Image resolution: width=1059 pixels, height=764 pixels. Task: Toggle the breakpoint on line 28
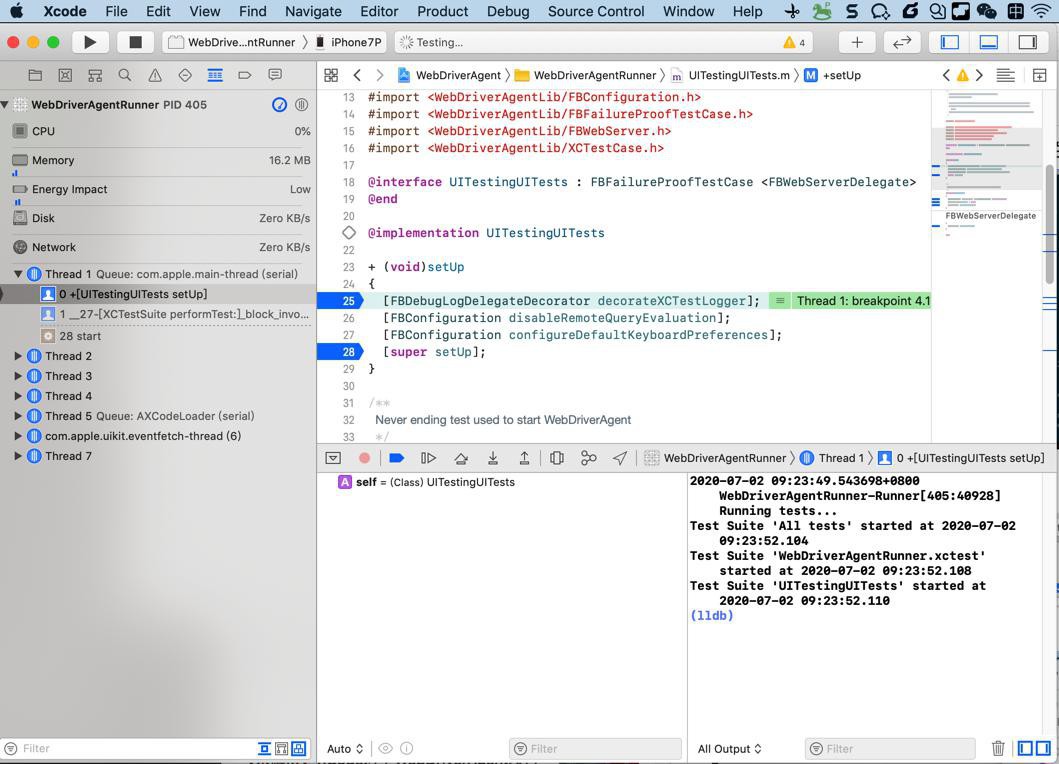(340, 351)
